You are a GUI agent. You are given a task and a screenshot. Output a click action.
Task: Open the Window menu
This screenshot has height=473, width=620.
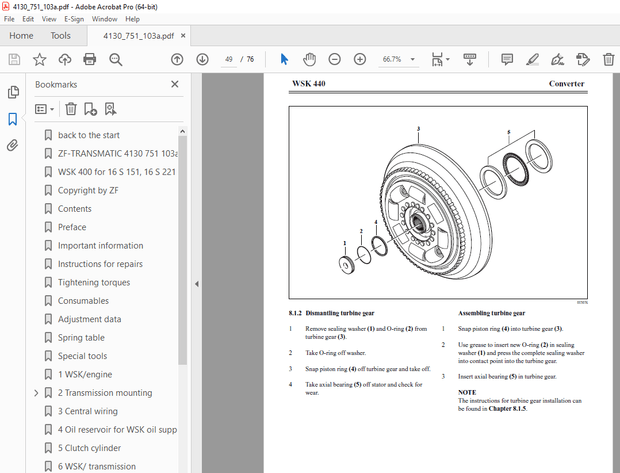pos(104,19)
